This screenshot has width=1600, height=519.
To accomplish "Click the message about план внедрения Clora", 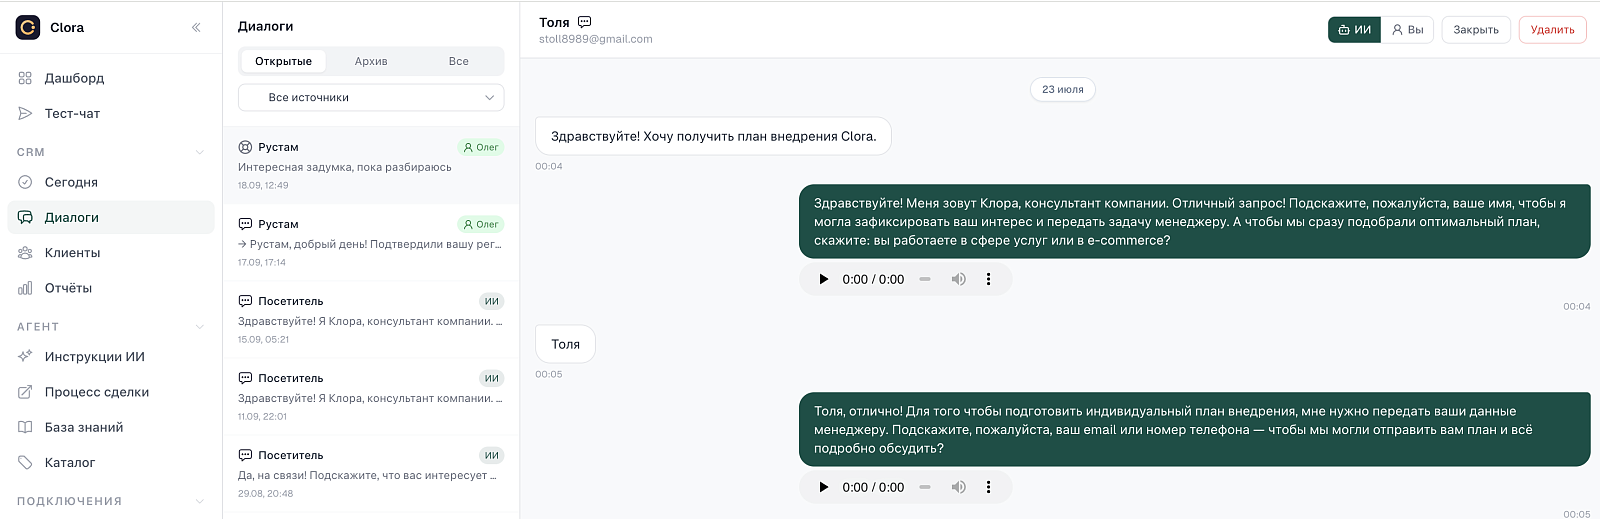I will tap(714, 136).
